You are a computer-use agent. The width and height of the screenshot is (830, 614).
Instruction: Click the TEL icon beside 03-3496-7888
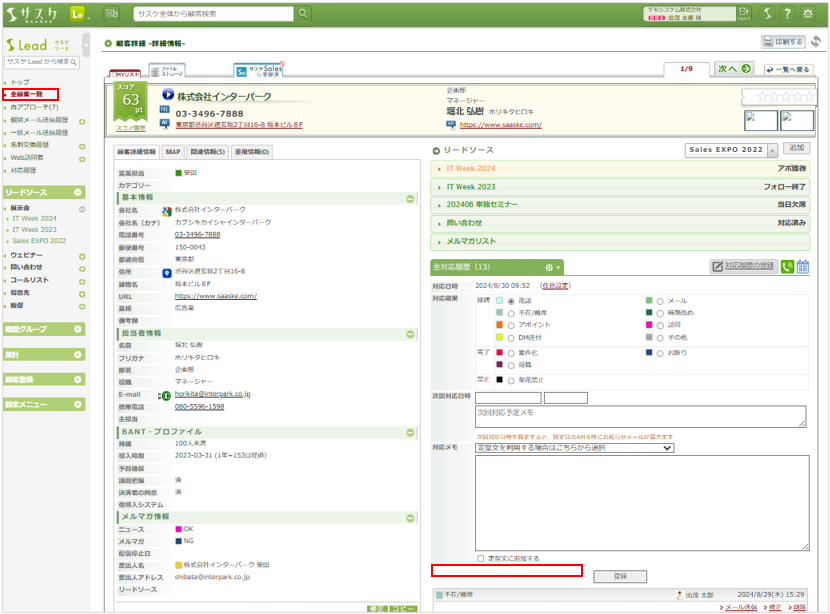click(x=165, y=110)
